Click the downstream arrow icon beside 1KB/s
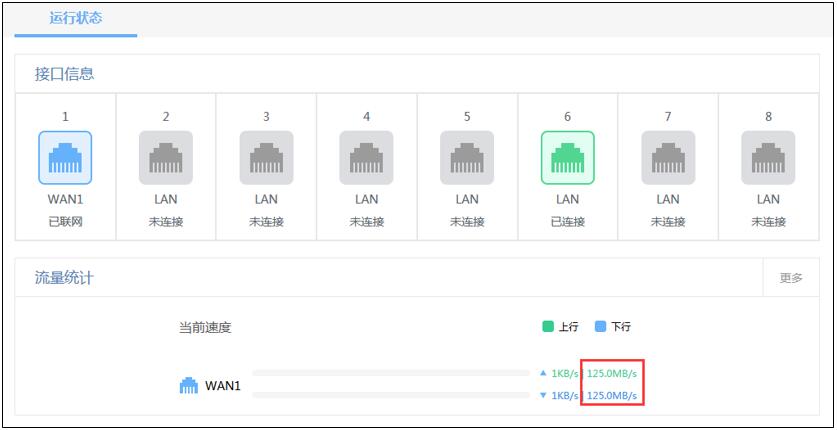This screenshot has height=430, width=837. [x=543, y=395]
